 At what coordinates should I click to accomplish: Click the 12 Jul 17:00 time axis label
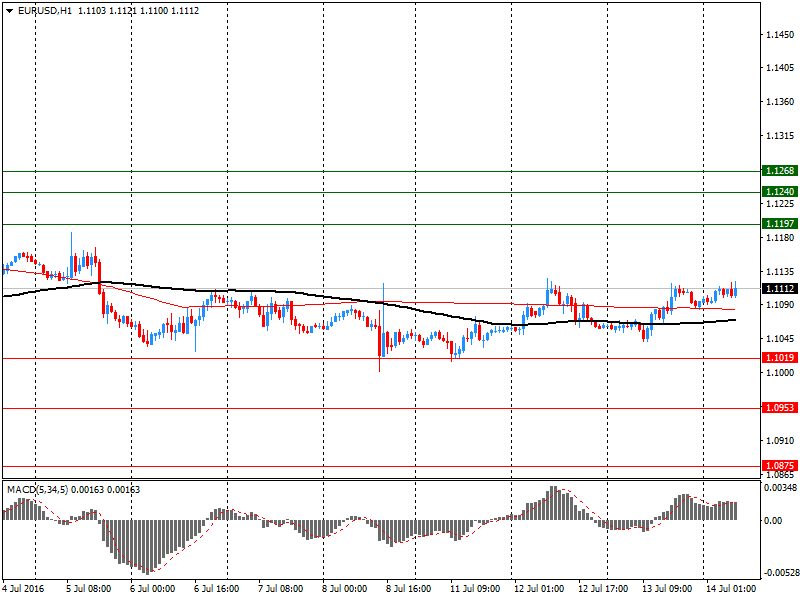point(603,589)
